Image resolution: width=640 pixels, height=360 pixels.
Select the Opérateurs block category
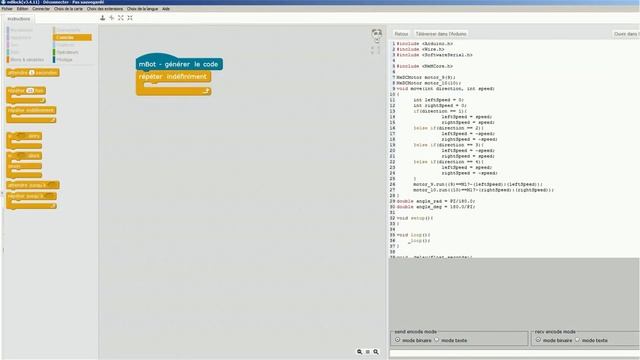pos(67,52)
